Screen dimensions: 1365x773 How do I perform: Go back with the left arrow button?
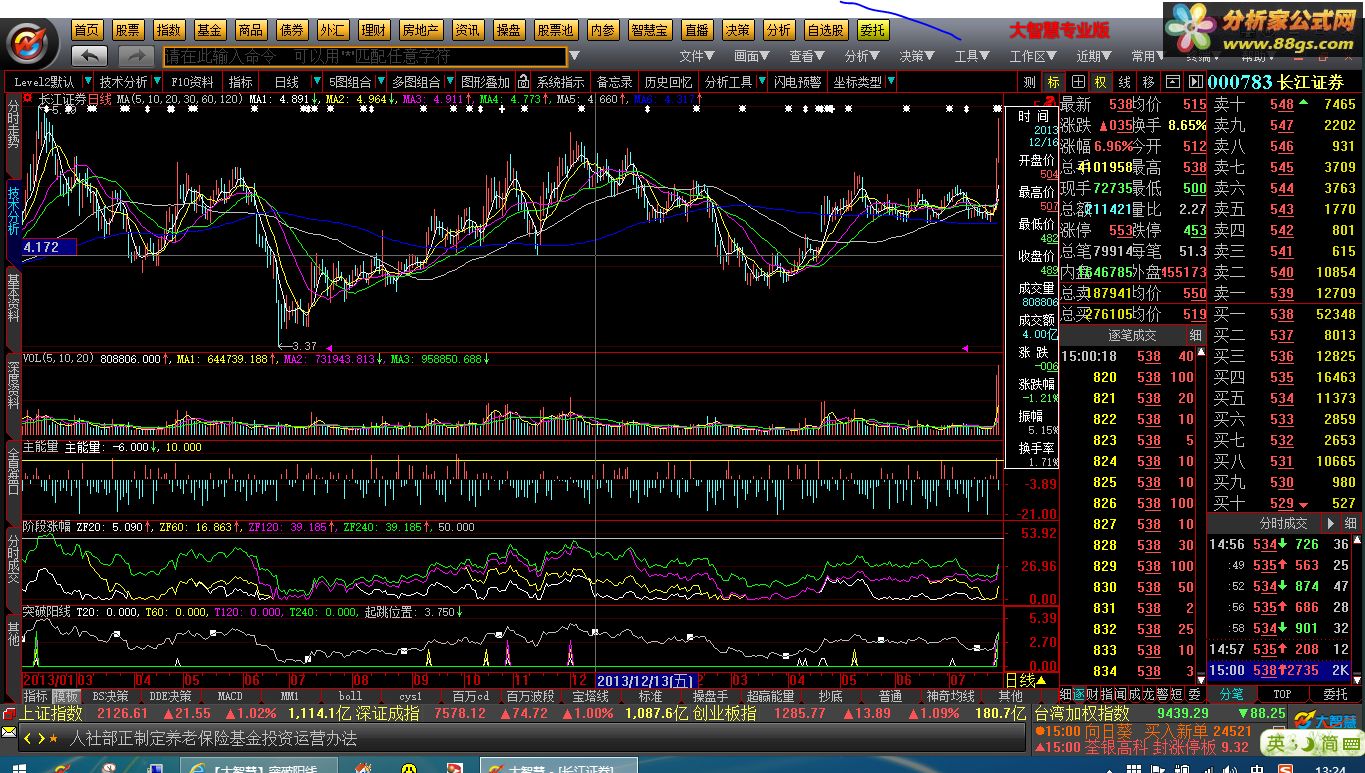coord(91,56)
